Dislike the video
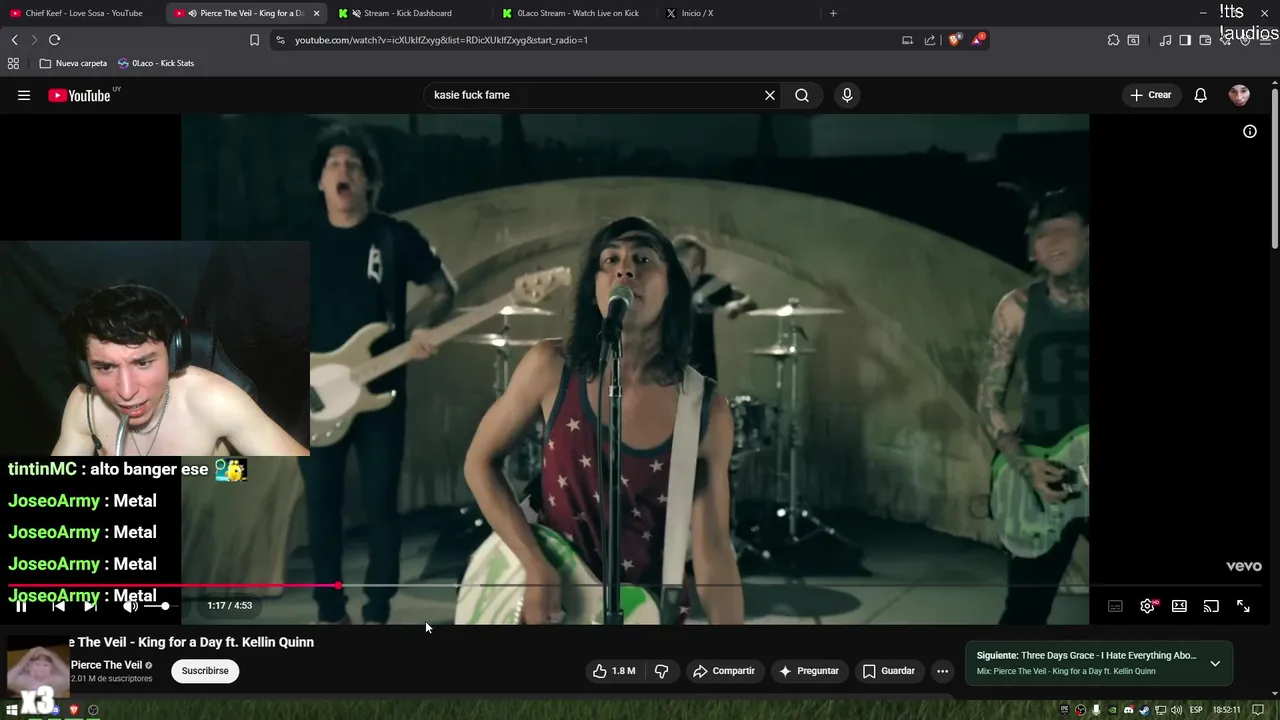 (661, 671)
